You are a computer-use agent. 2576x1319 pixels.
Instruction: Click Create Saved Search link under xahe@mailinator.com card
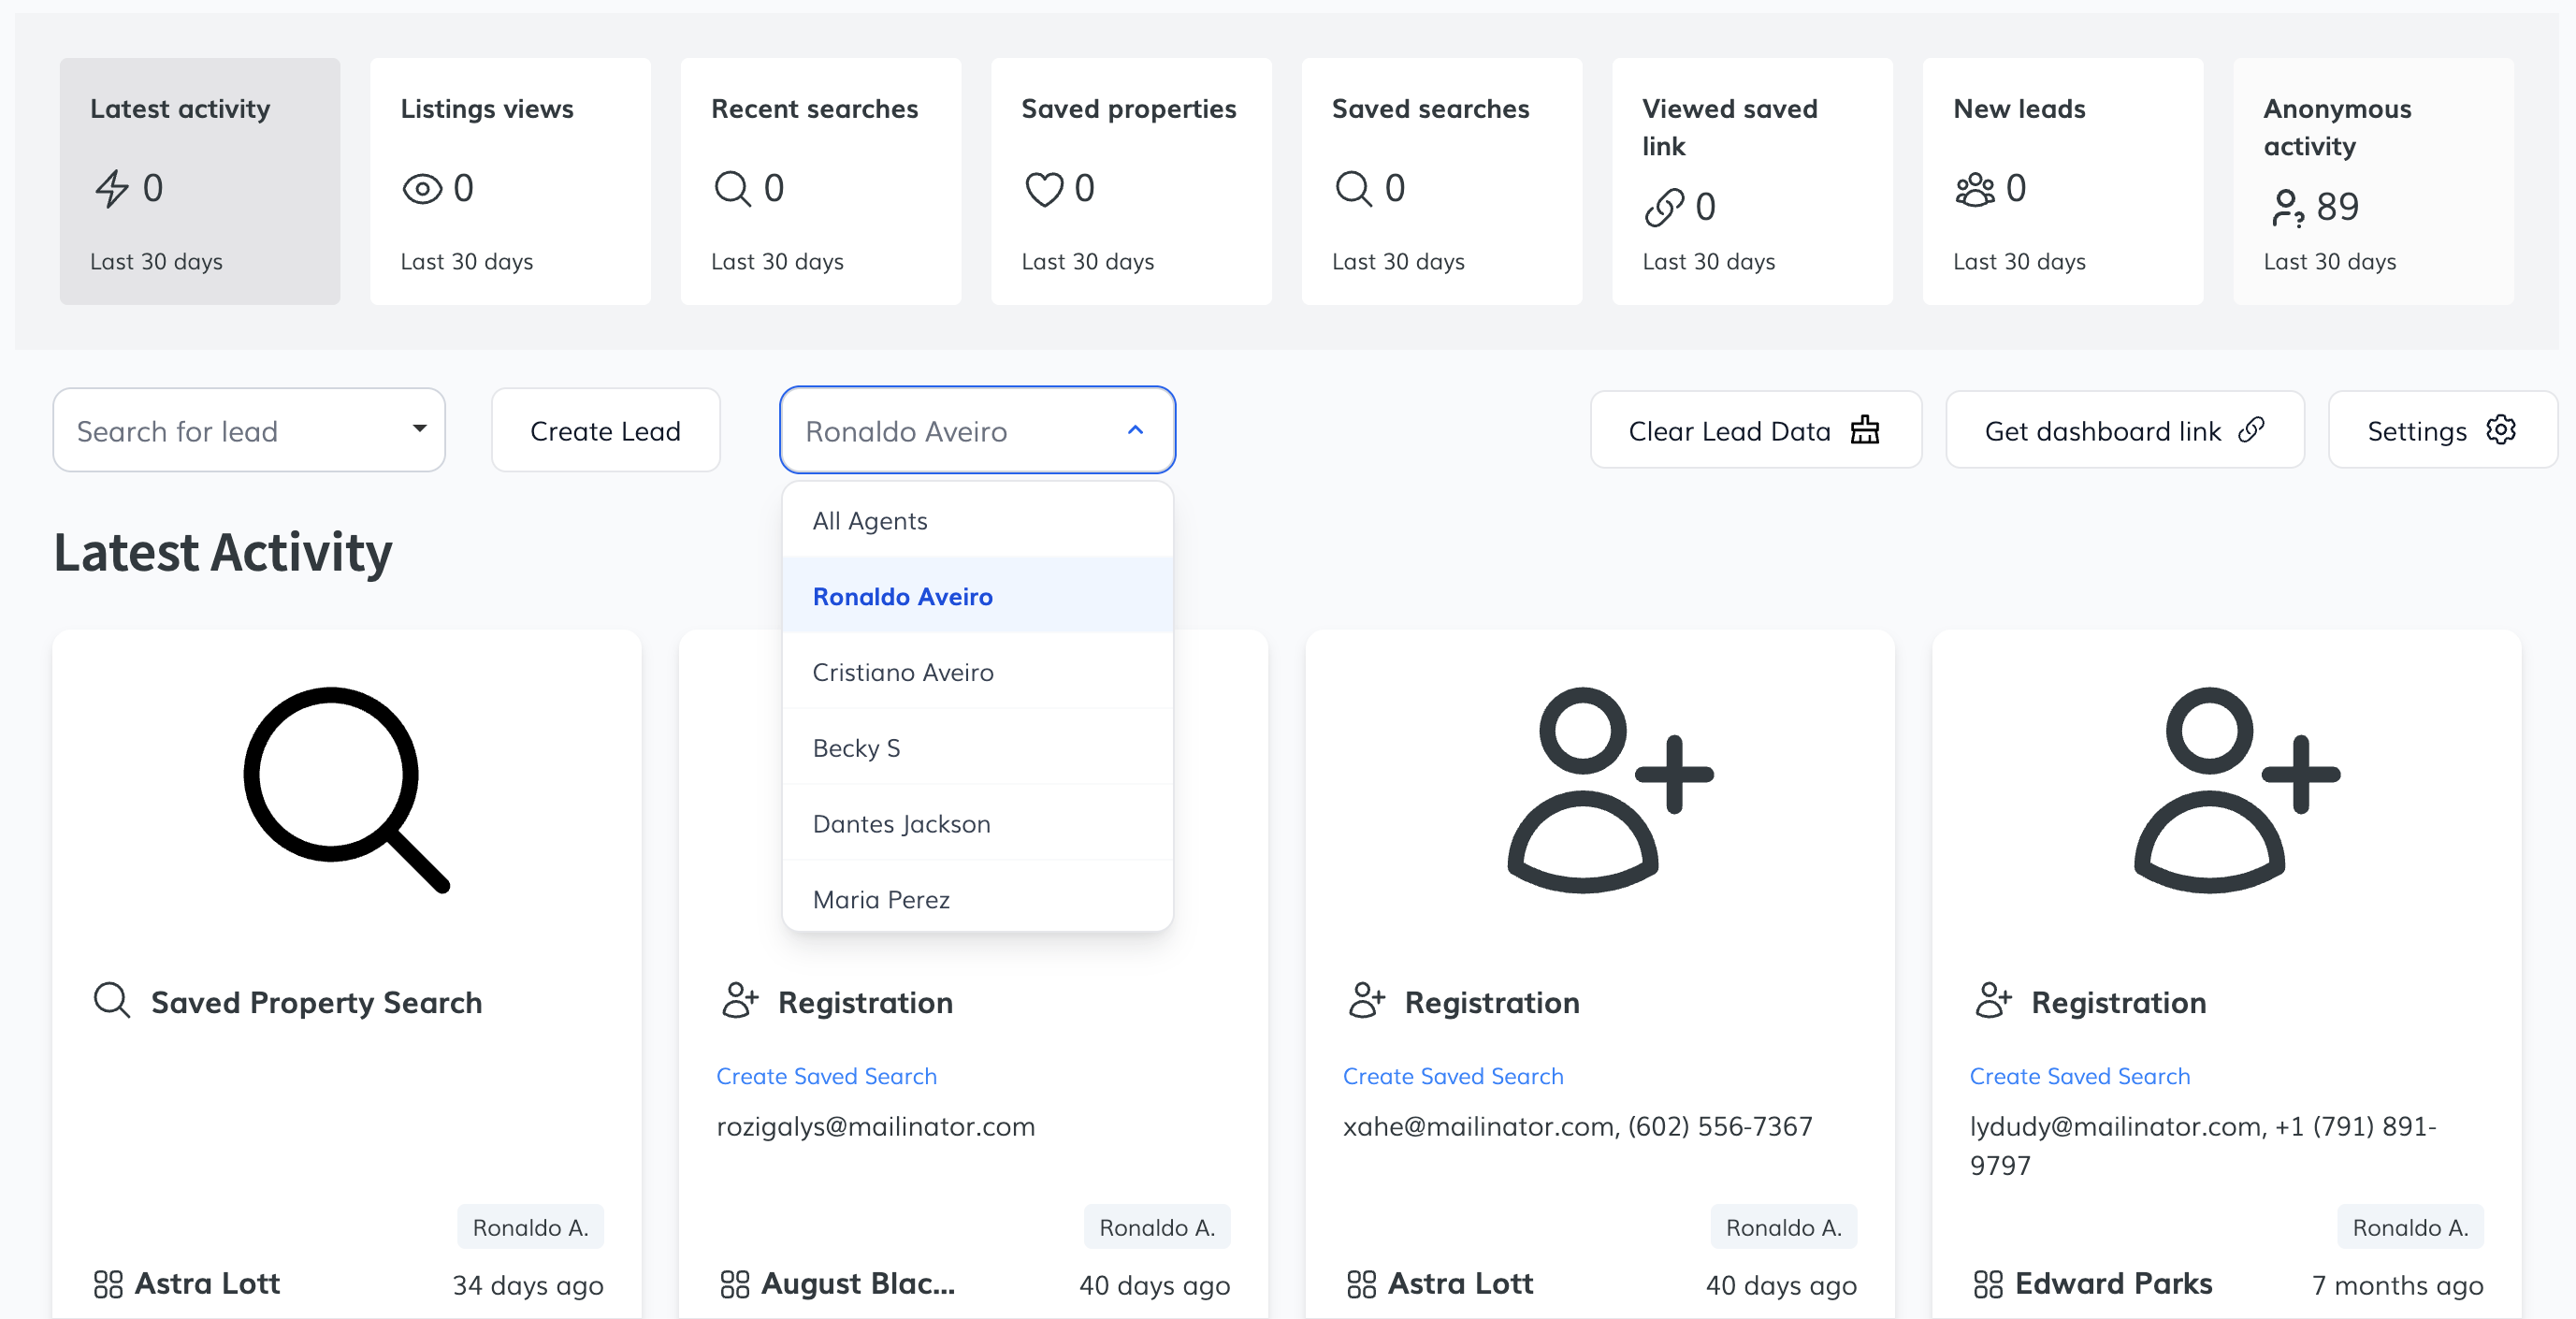click(1452, 1076)
